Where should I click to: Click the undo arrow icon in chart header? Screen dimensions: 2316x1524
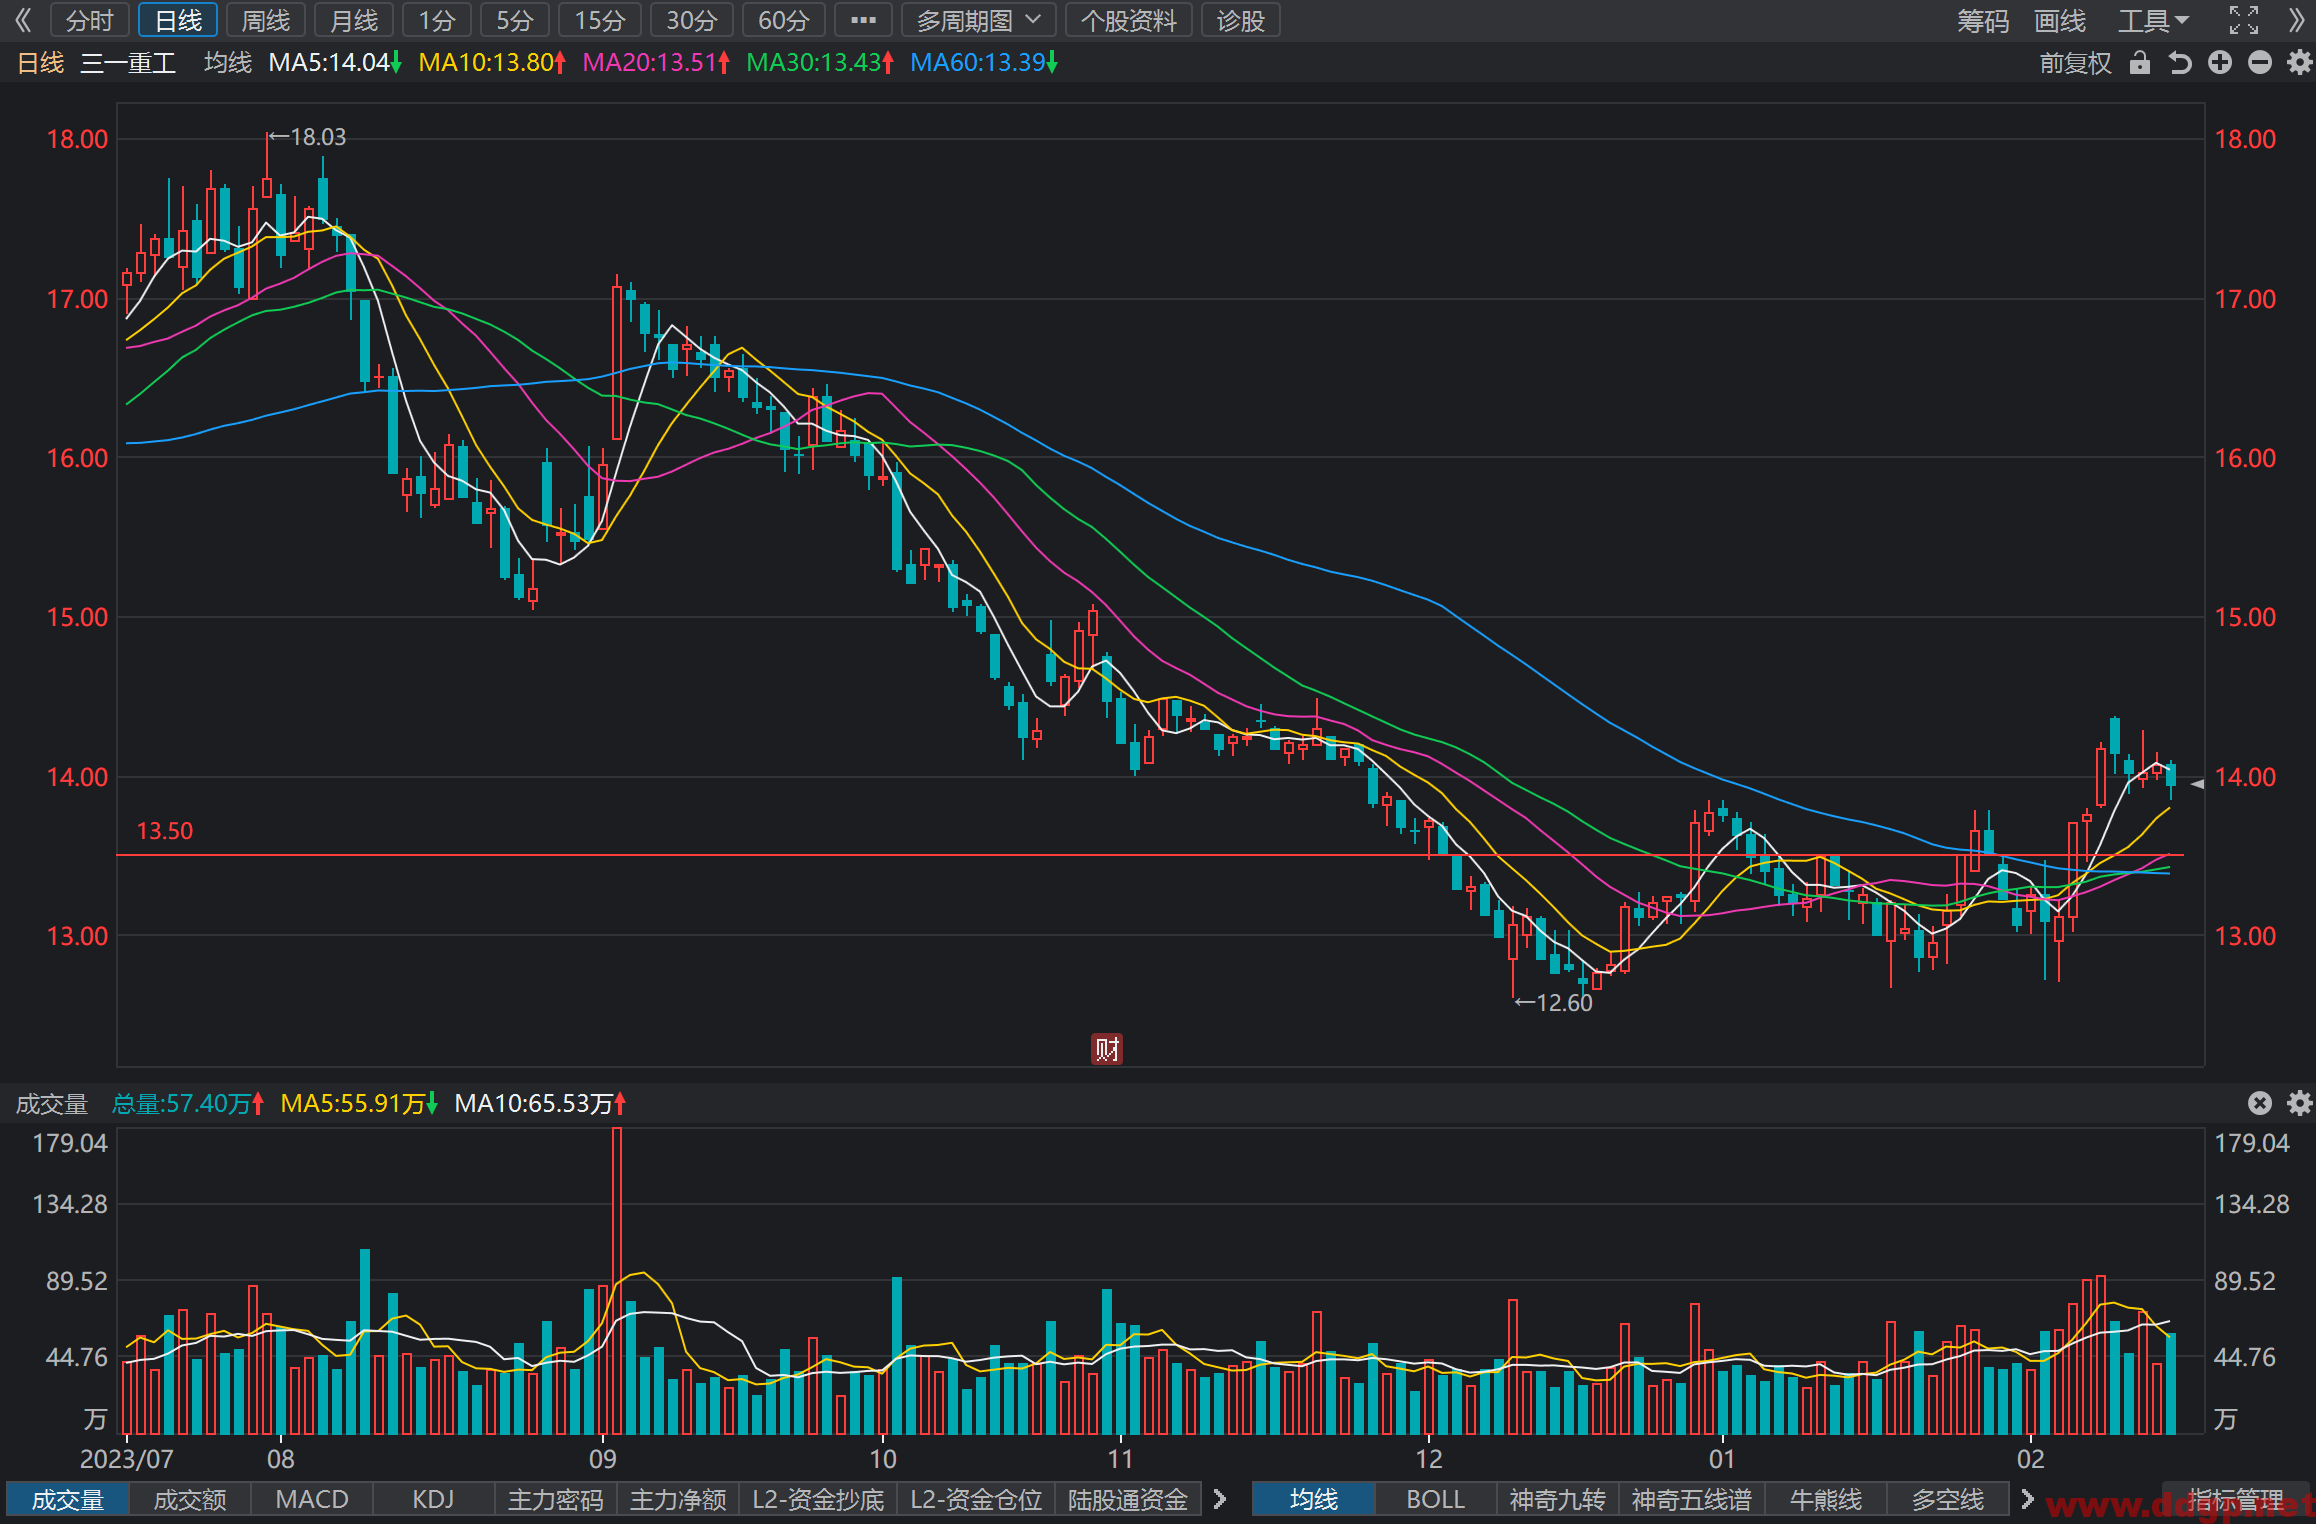(x=2180, y=63)
